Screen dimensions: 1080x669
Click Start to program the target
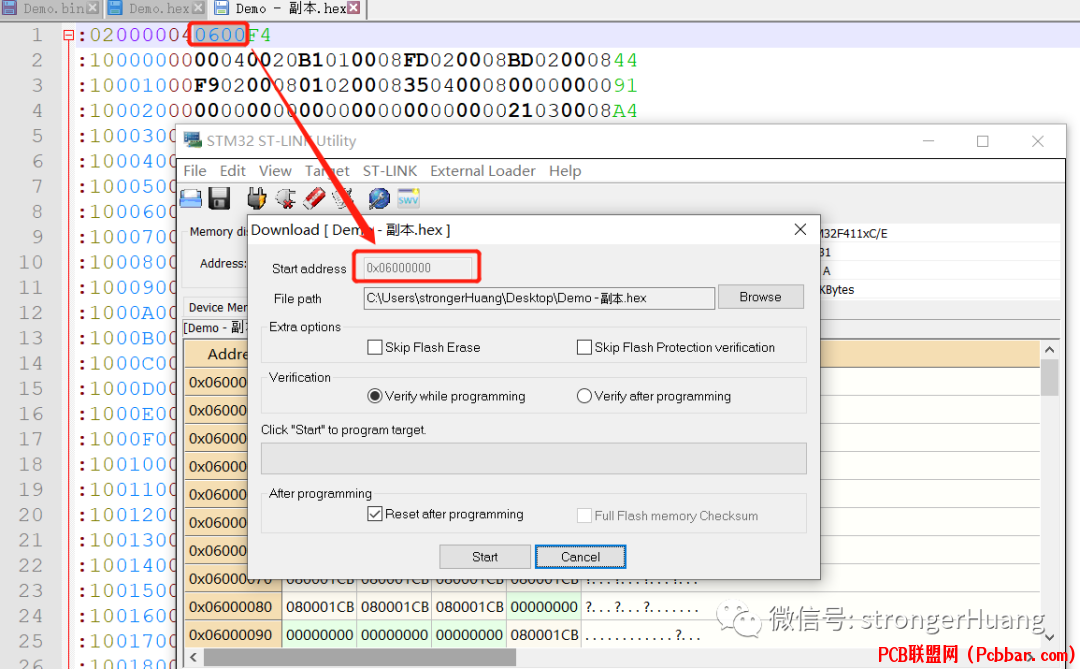tap(485, 557)
